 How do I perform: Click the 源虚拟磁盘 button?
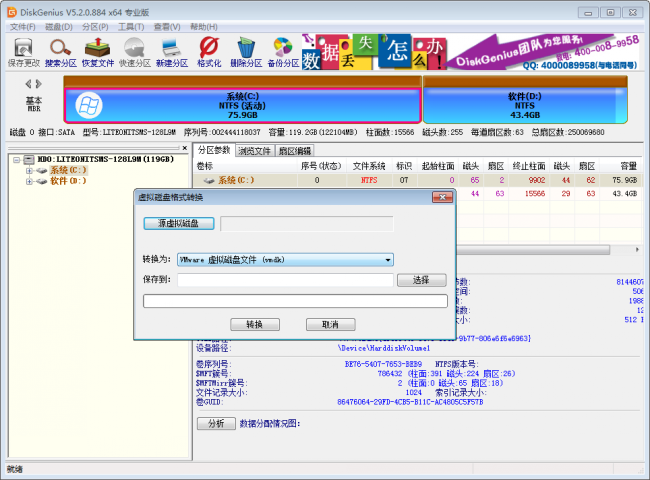click(179, 223)
